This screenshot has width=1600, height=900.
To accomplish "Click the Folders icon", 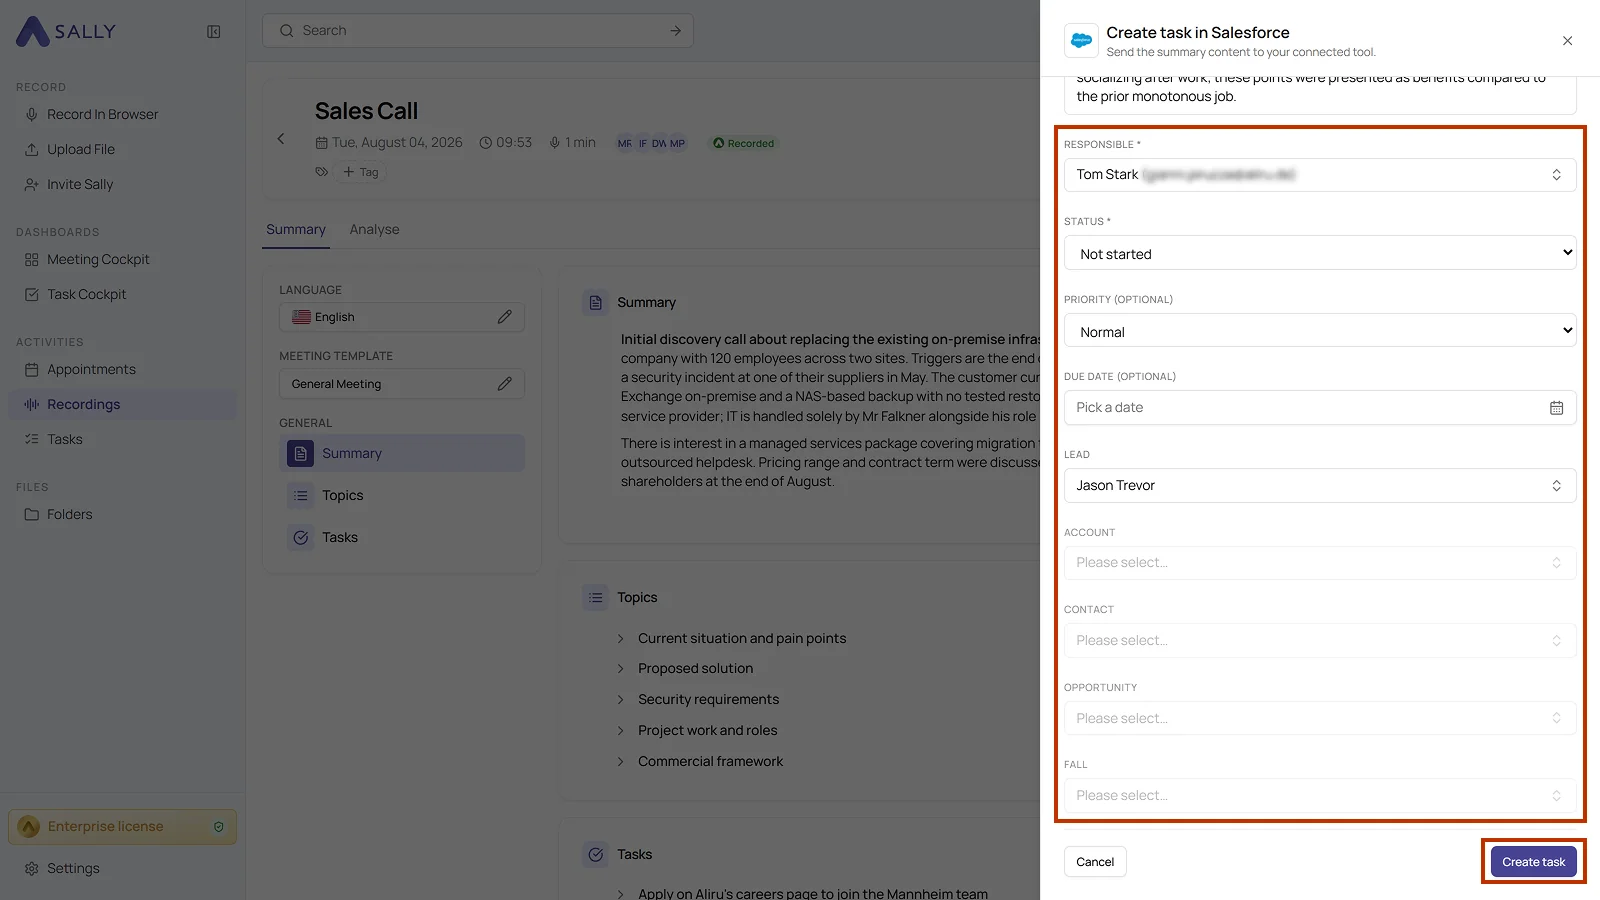I will point(32,515).
